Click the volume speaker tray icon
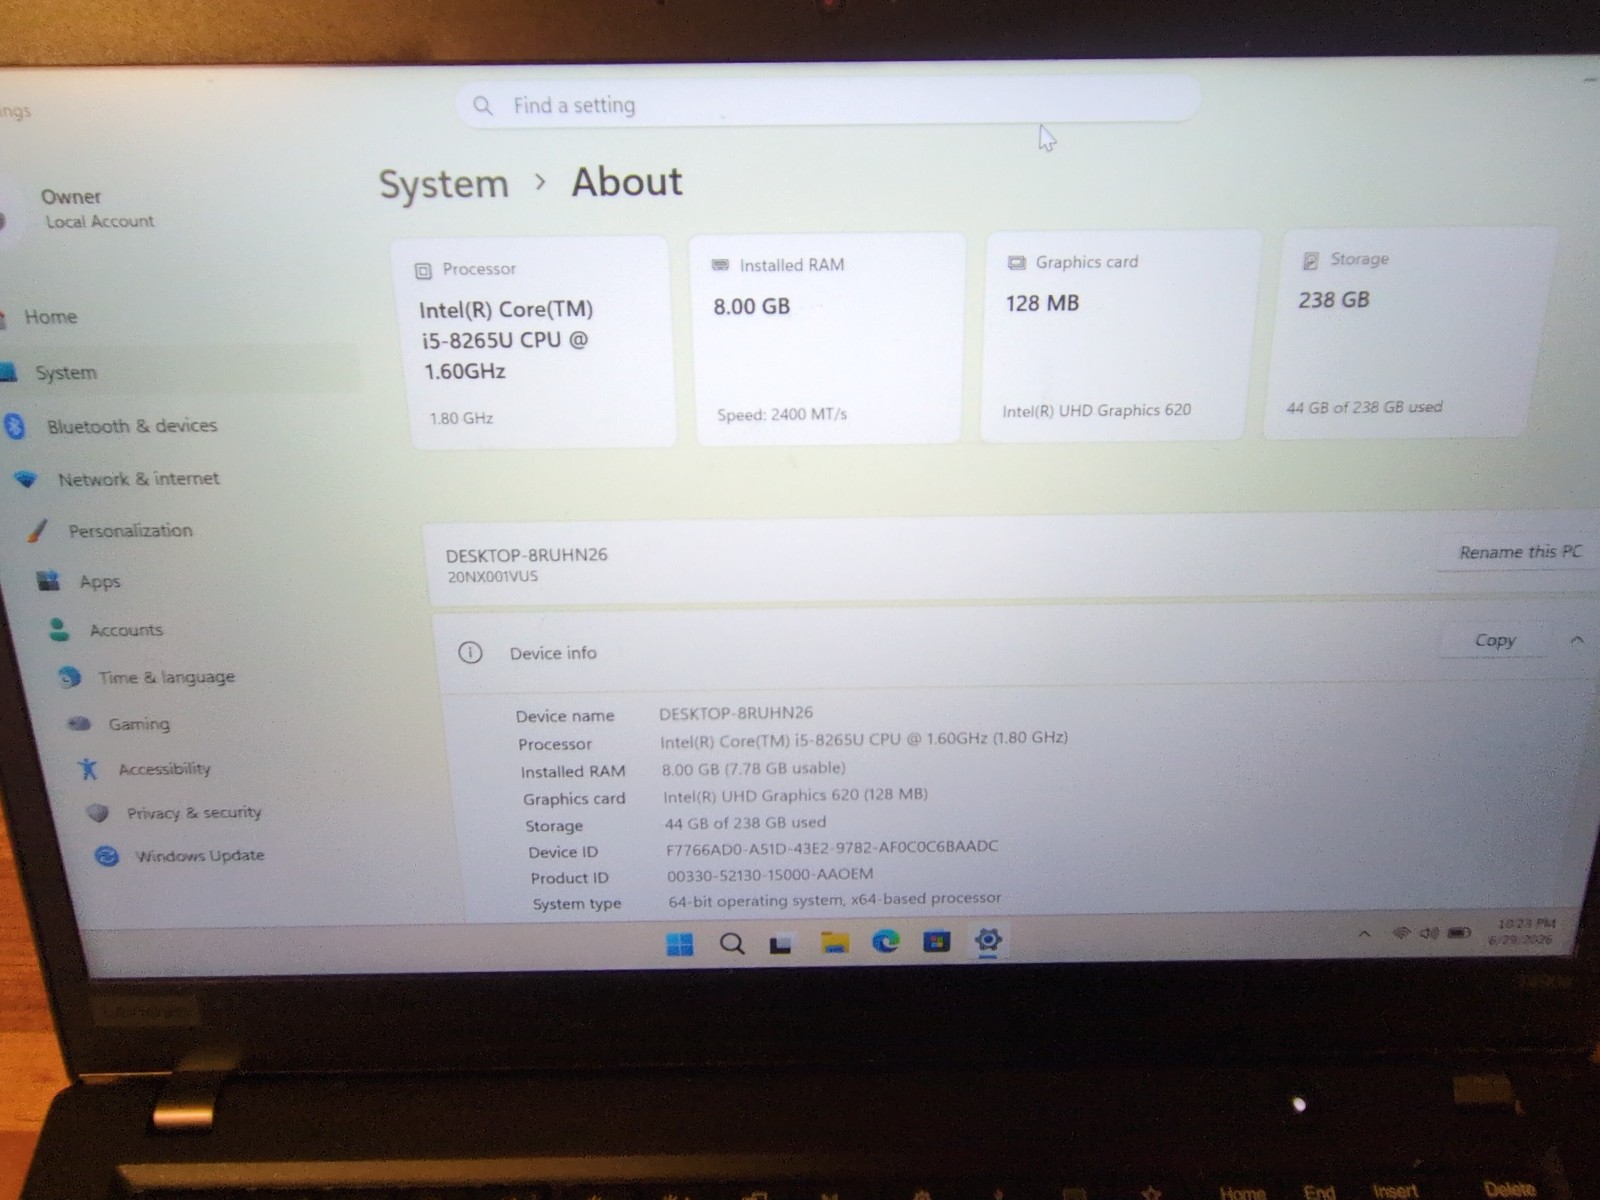 pos(1430,933)
